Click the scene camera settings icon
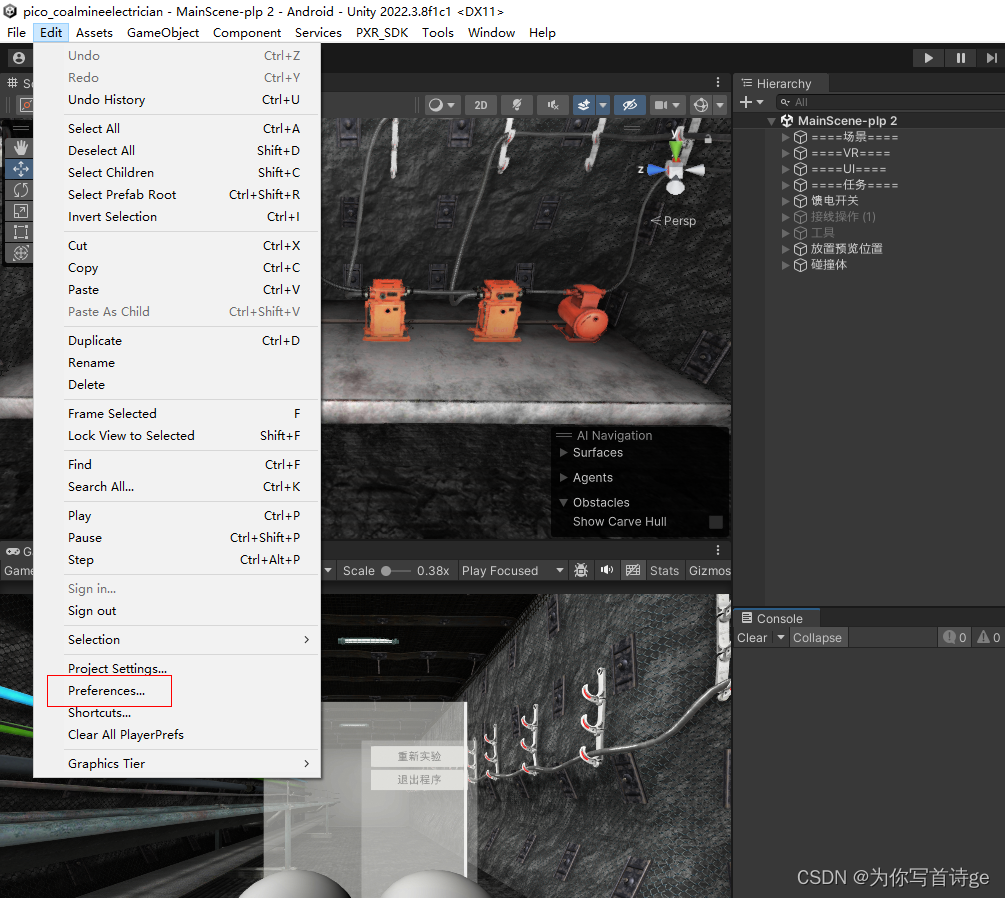1005x898 pixels. (x=661, y=105)
